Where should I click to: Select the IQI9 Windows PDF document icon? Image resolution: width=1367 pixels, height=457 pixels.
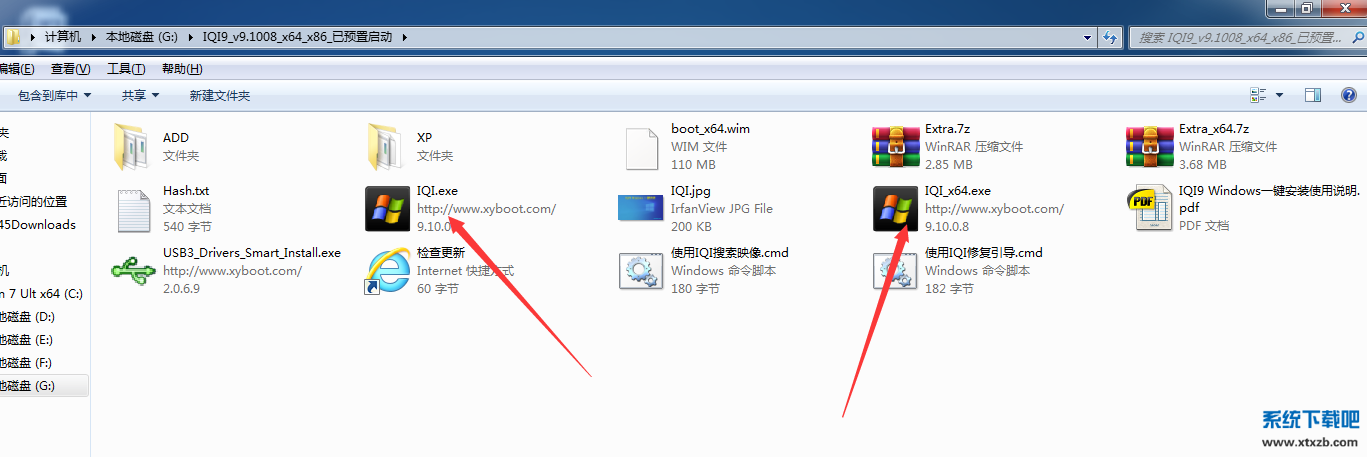1150,209
